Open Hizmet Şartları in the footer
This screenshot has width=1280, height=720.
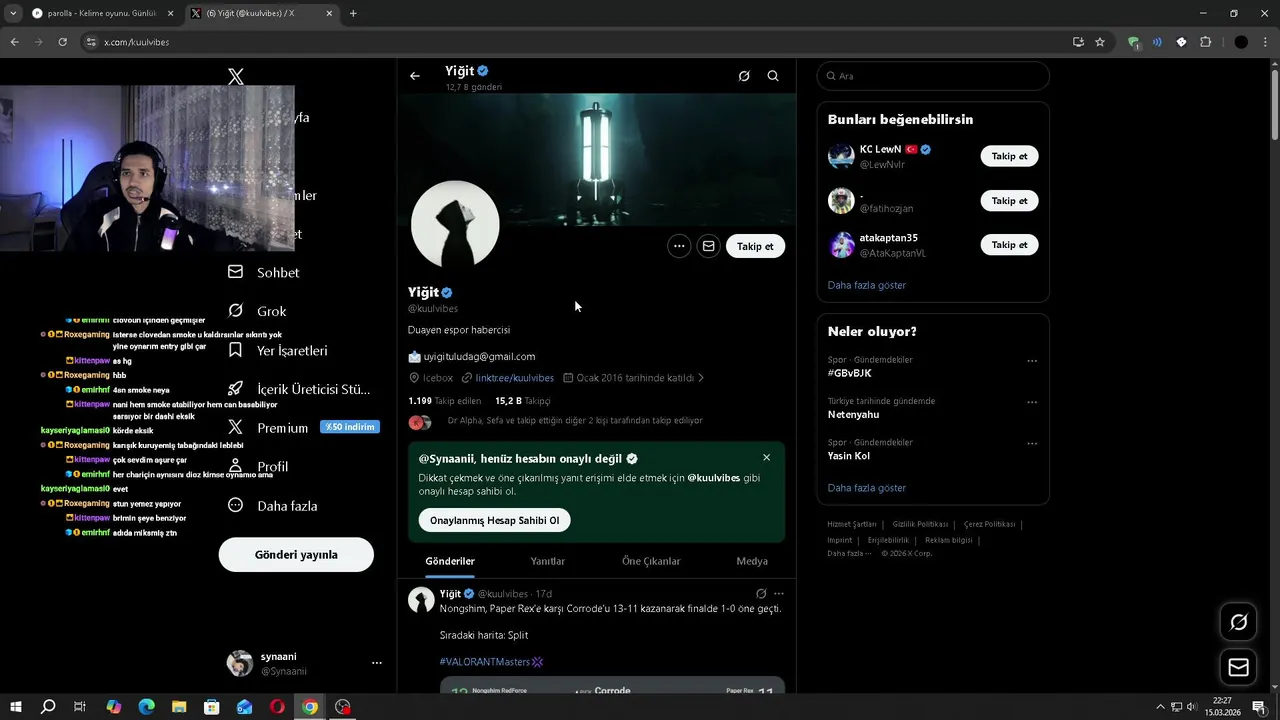point(852,524)
